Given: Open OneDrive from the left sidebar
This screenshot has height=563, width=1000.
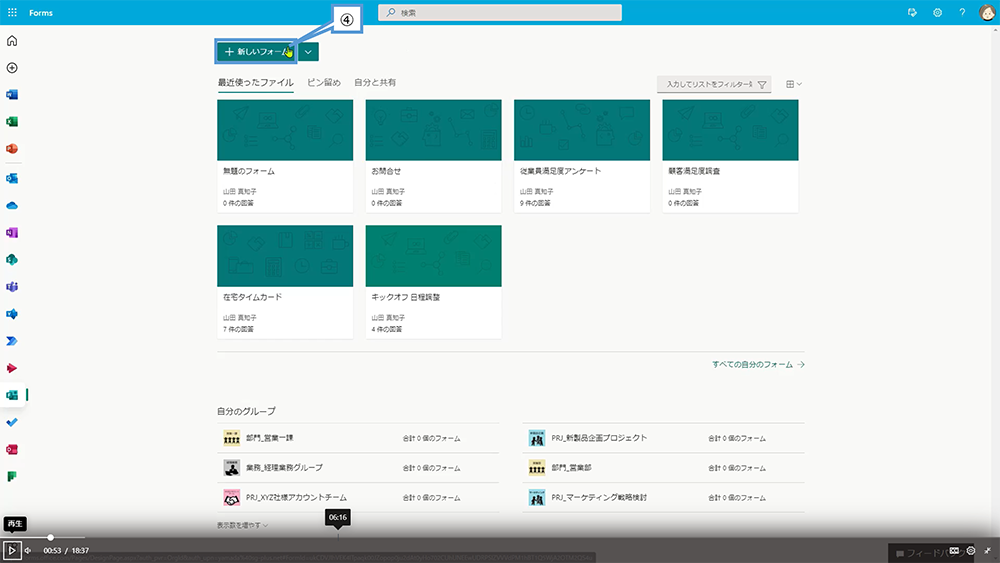Looking at the screenshot, I should click(x=12, y=204).
